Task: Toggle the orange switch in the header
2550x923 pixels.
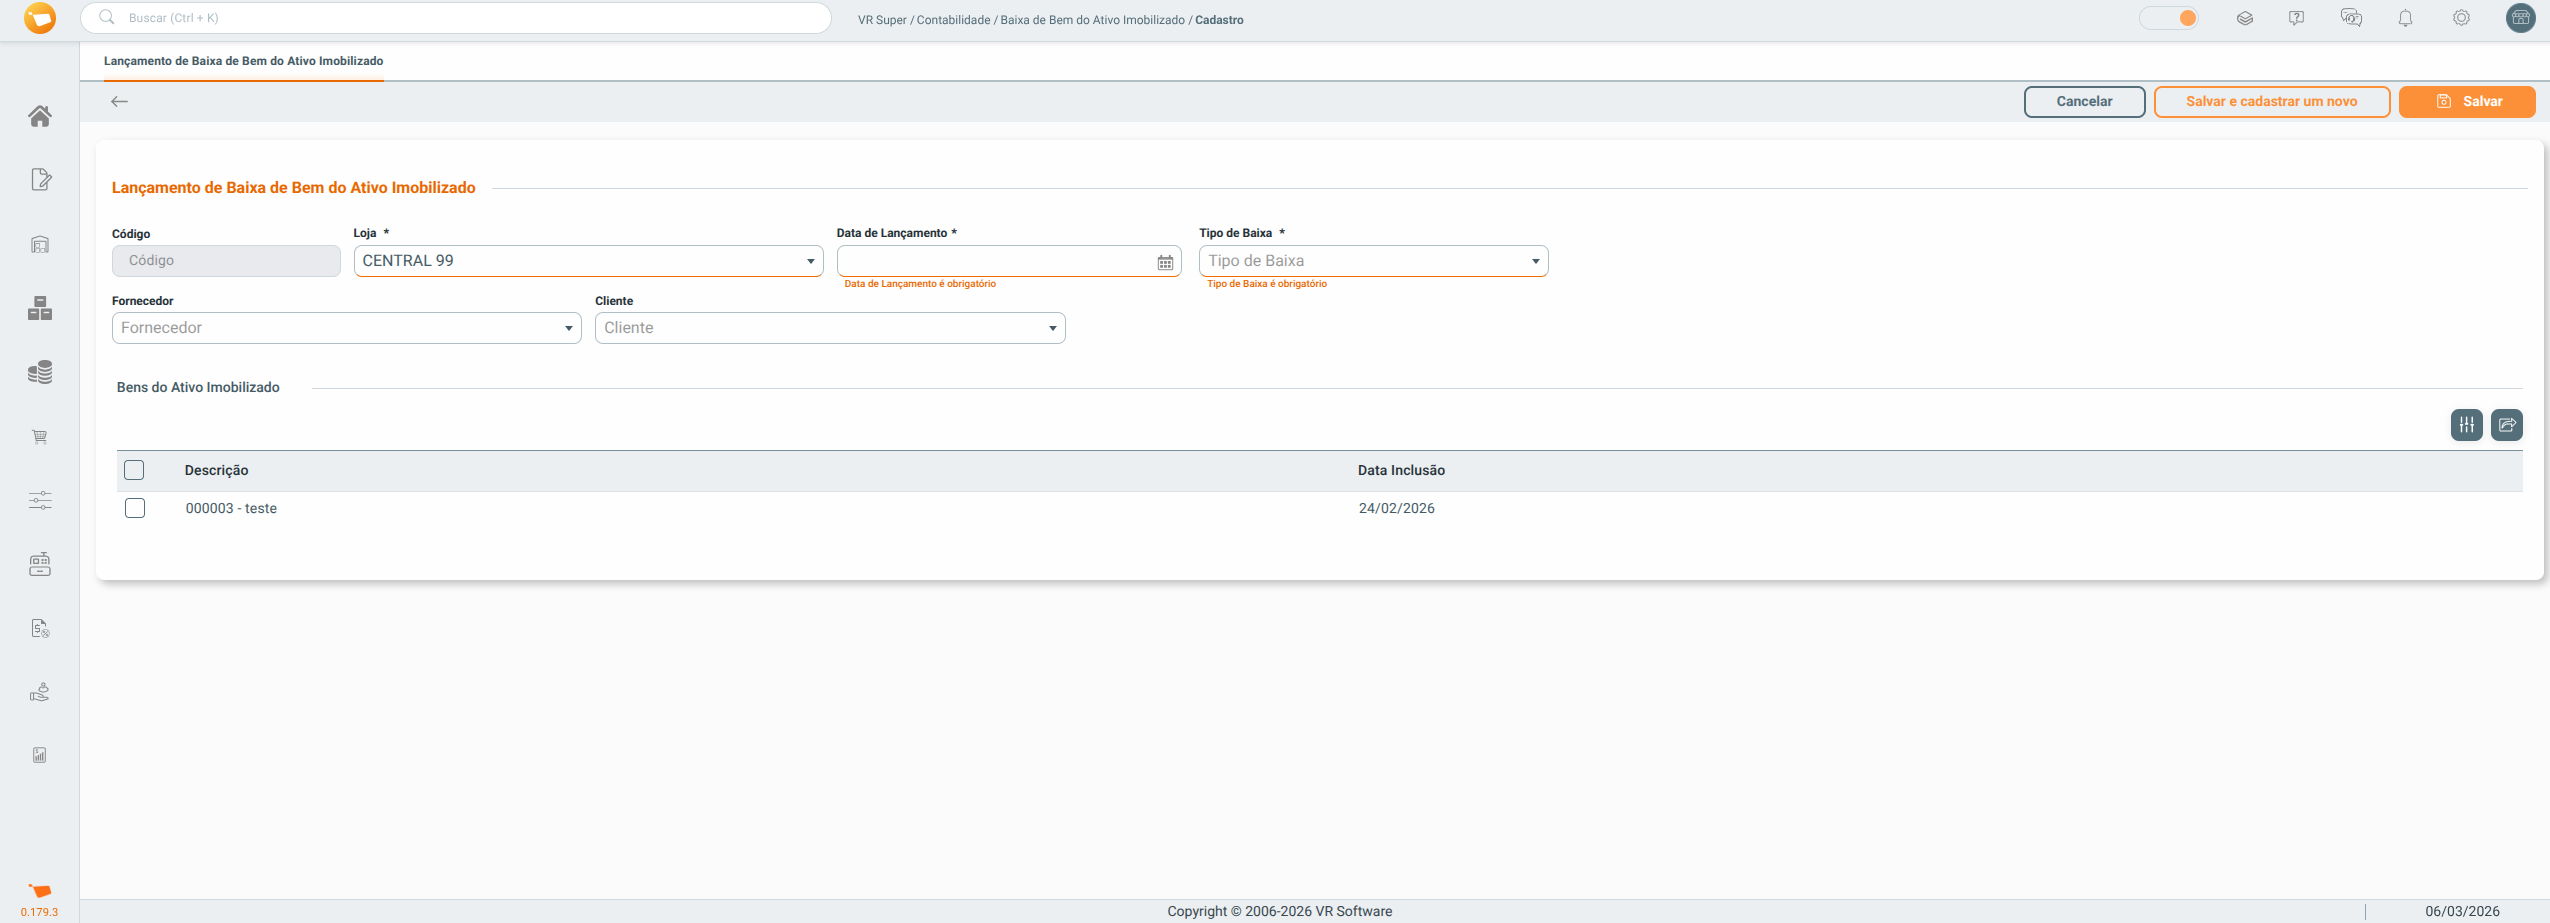Action: coord(2169,18)
